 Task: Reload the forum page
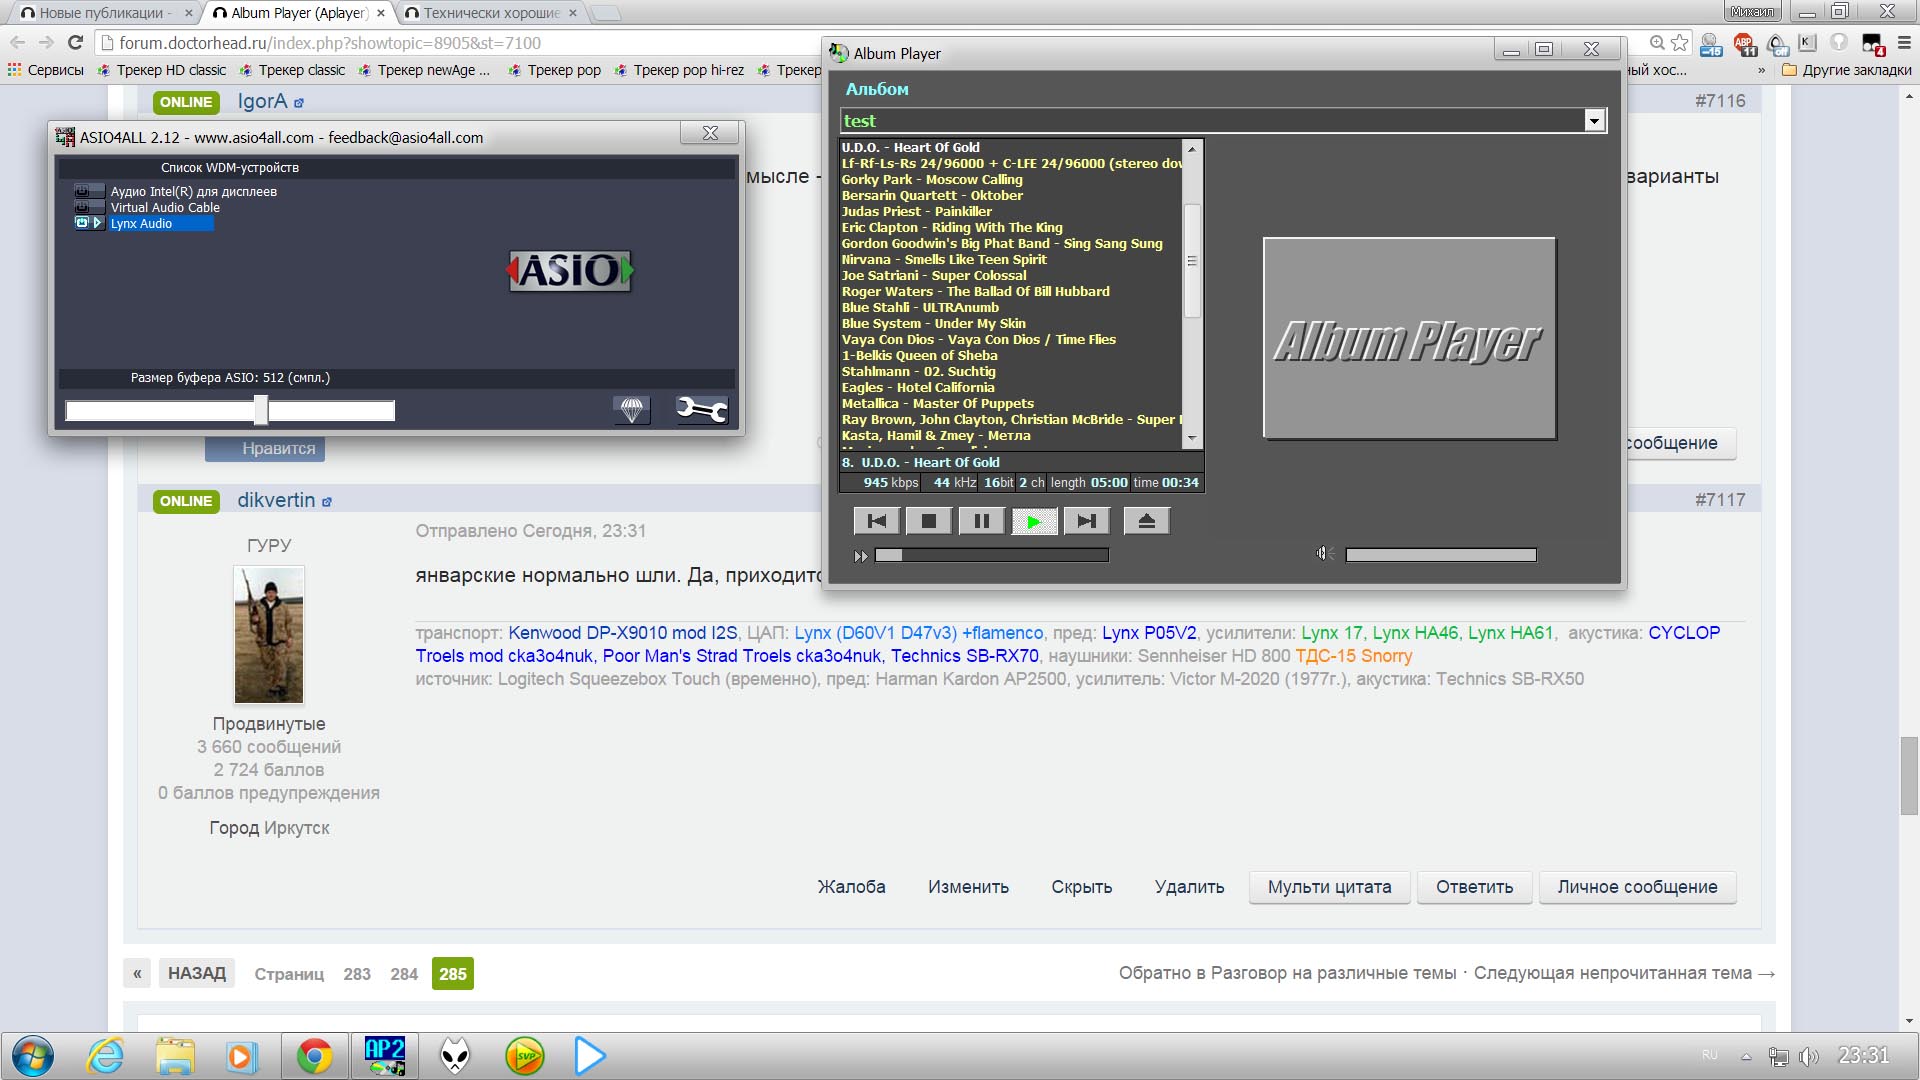coord(75,43)
